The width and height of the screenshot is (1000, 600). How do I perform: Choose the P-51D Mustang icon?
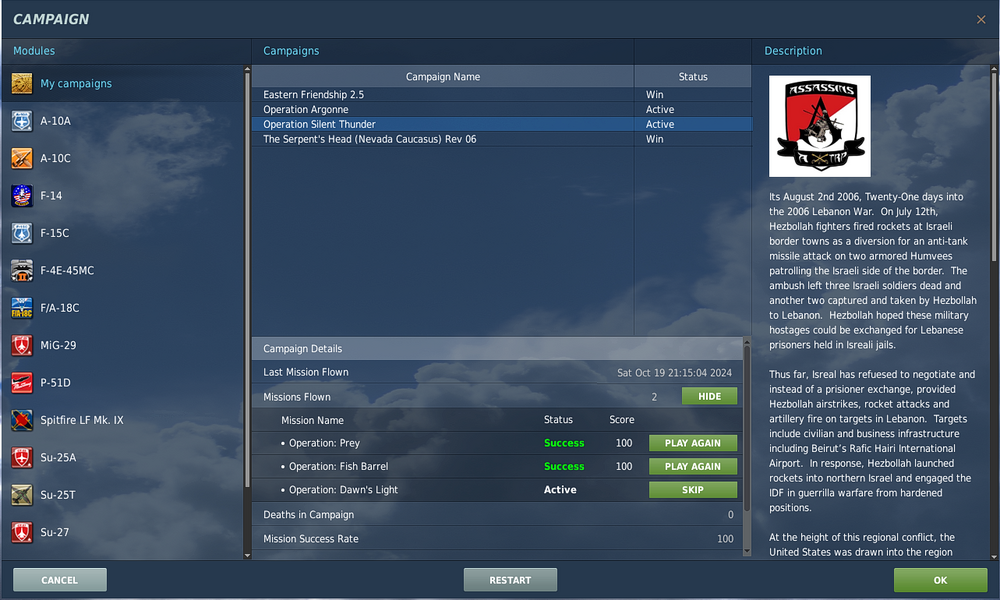coord(22,383)
